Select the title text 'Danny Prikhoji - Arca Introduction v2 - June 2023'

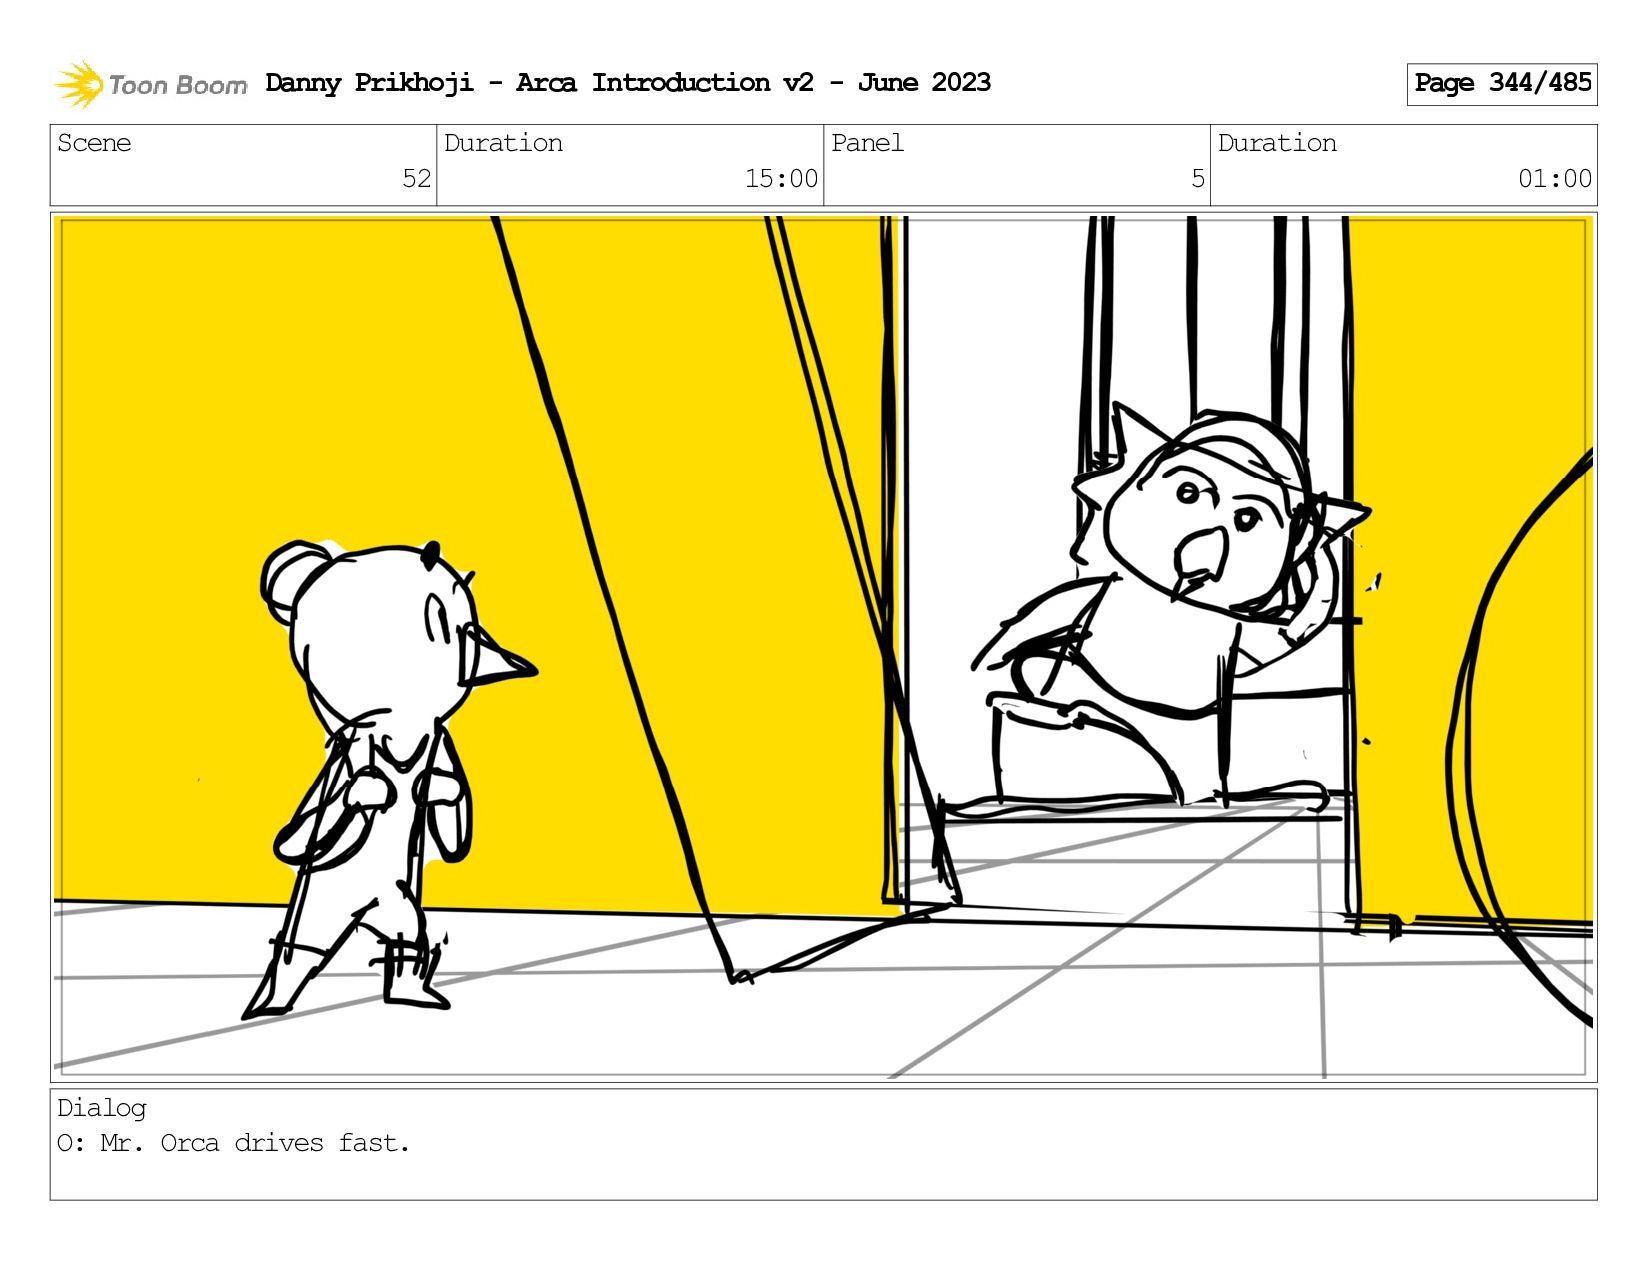628,83
